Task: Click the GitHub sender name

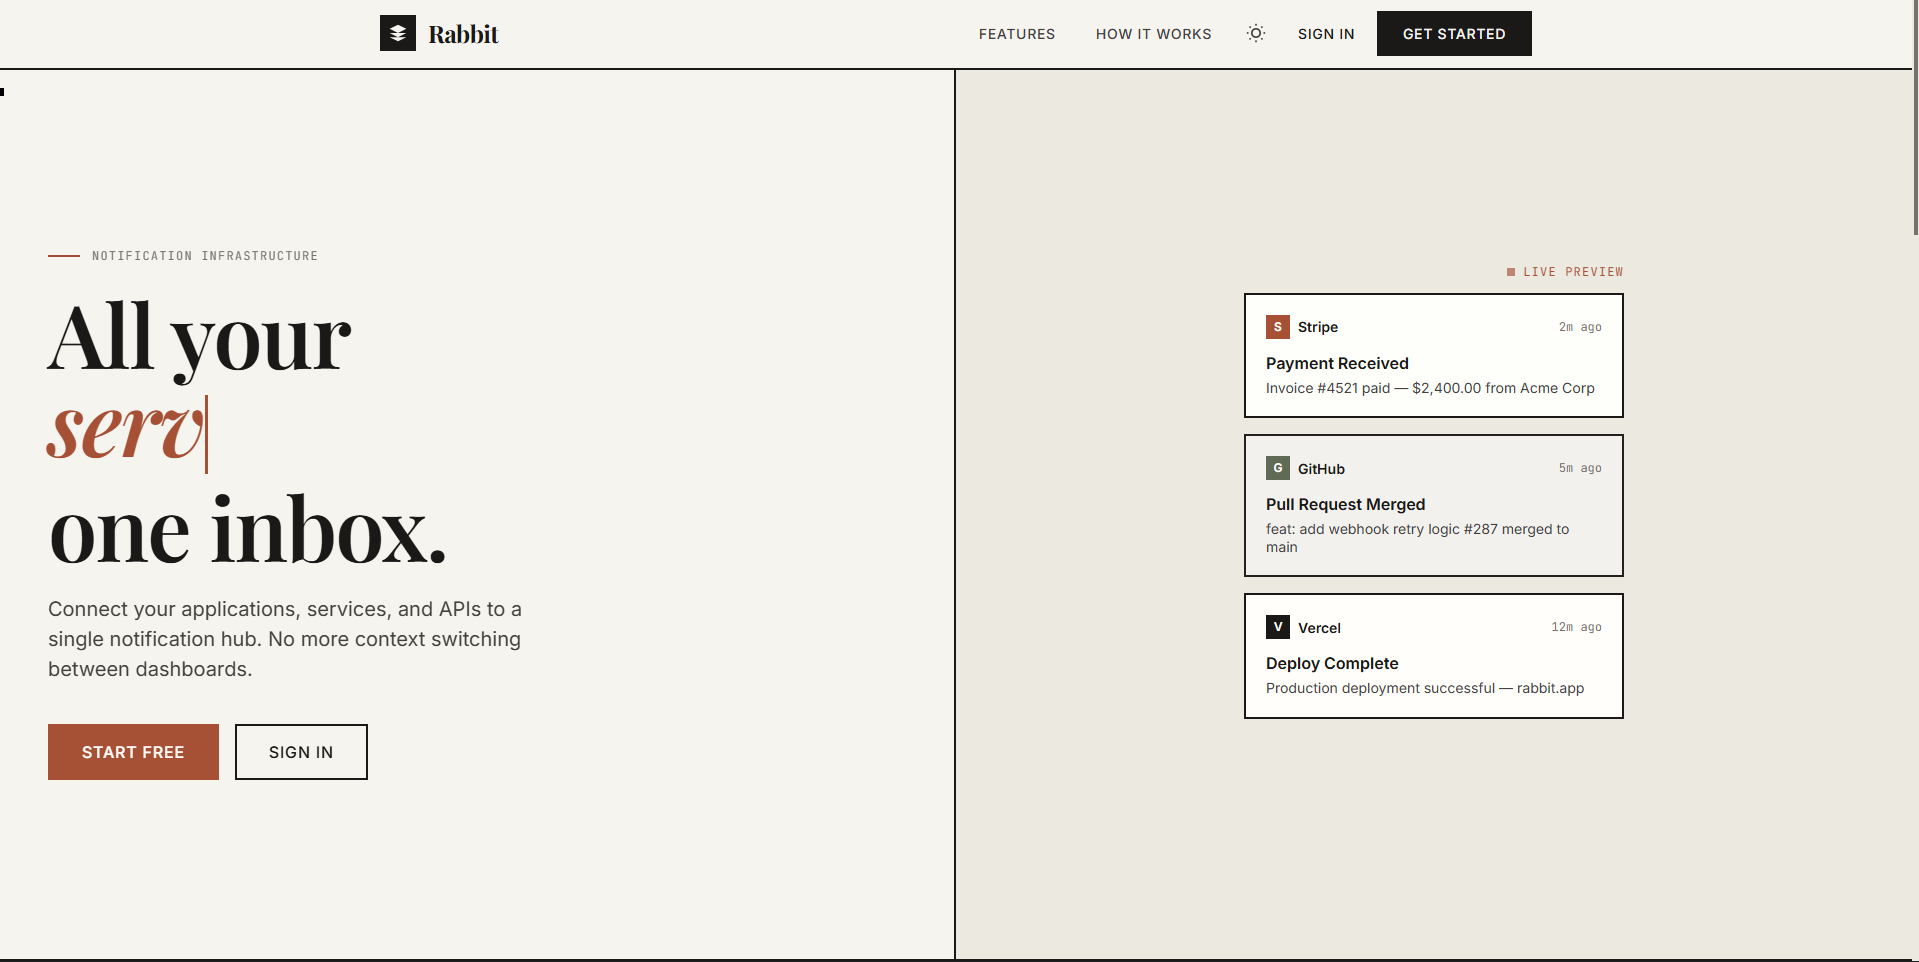Action: pos(1321,469)
